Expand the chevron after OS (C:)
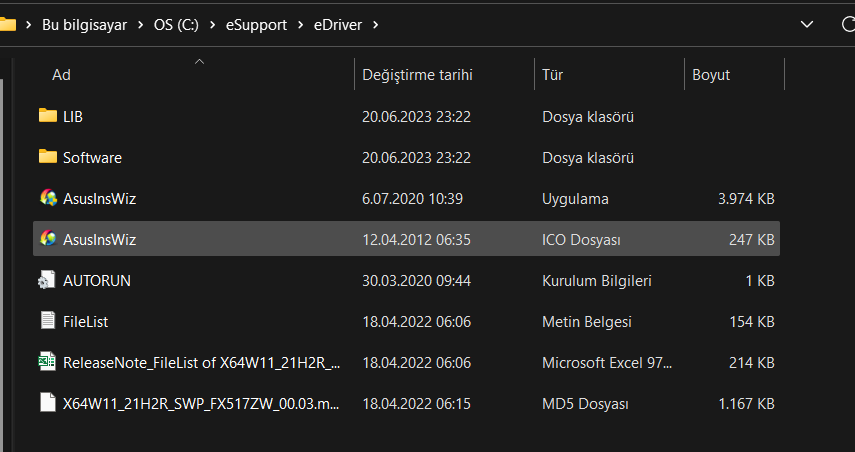 (212, 25)
